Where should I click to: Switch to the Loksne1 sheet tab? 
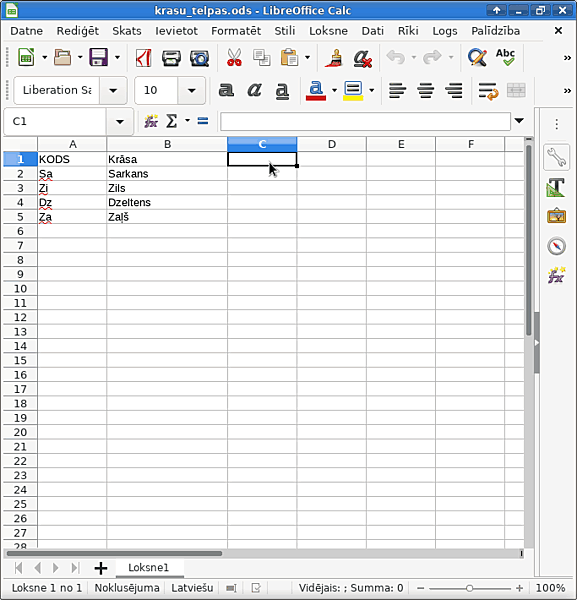point(148,567)
